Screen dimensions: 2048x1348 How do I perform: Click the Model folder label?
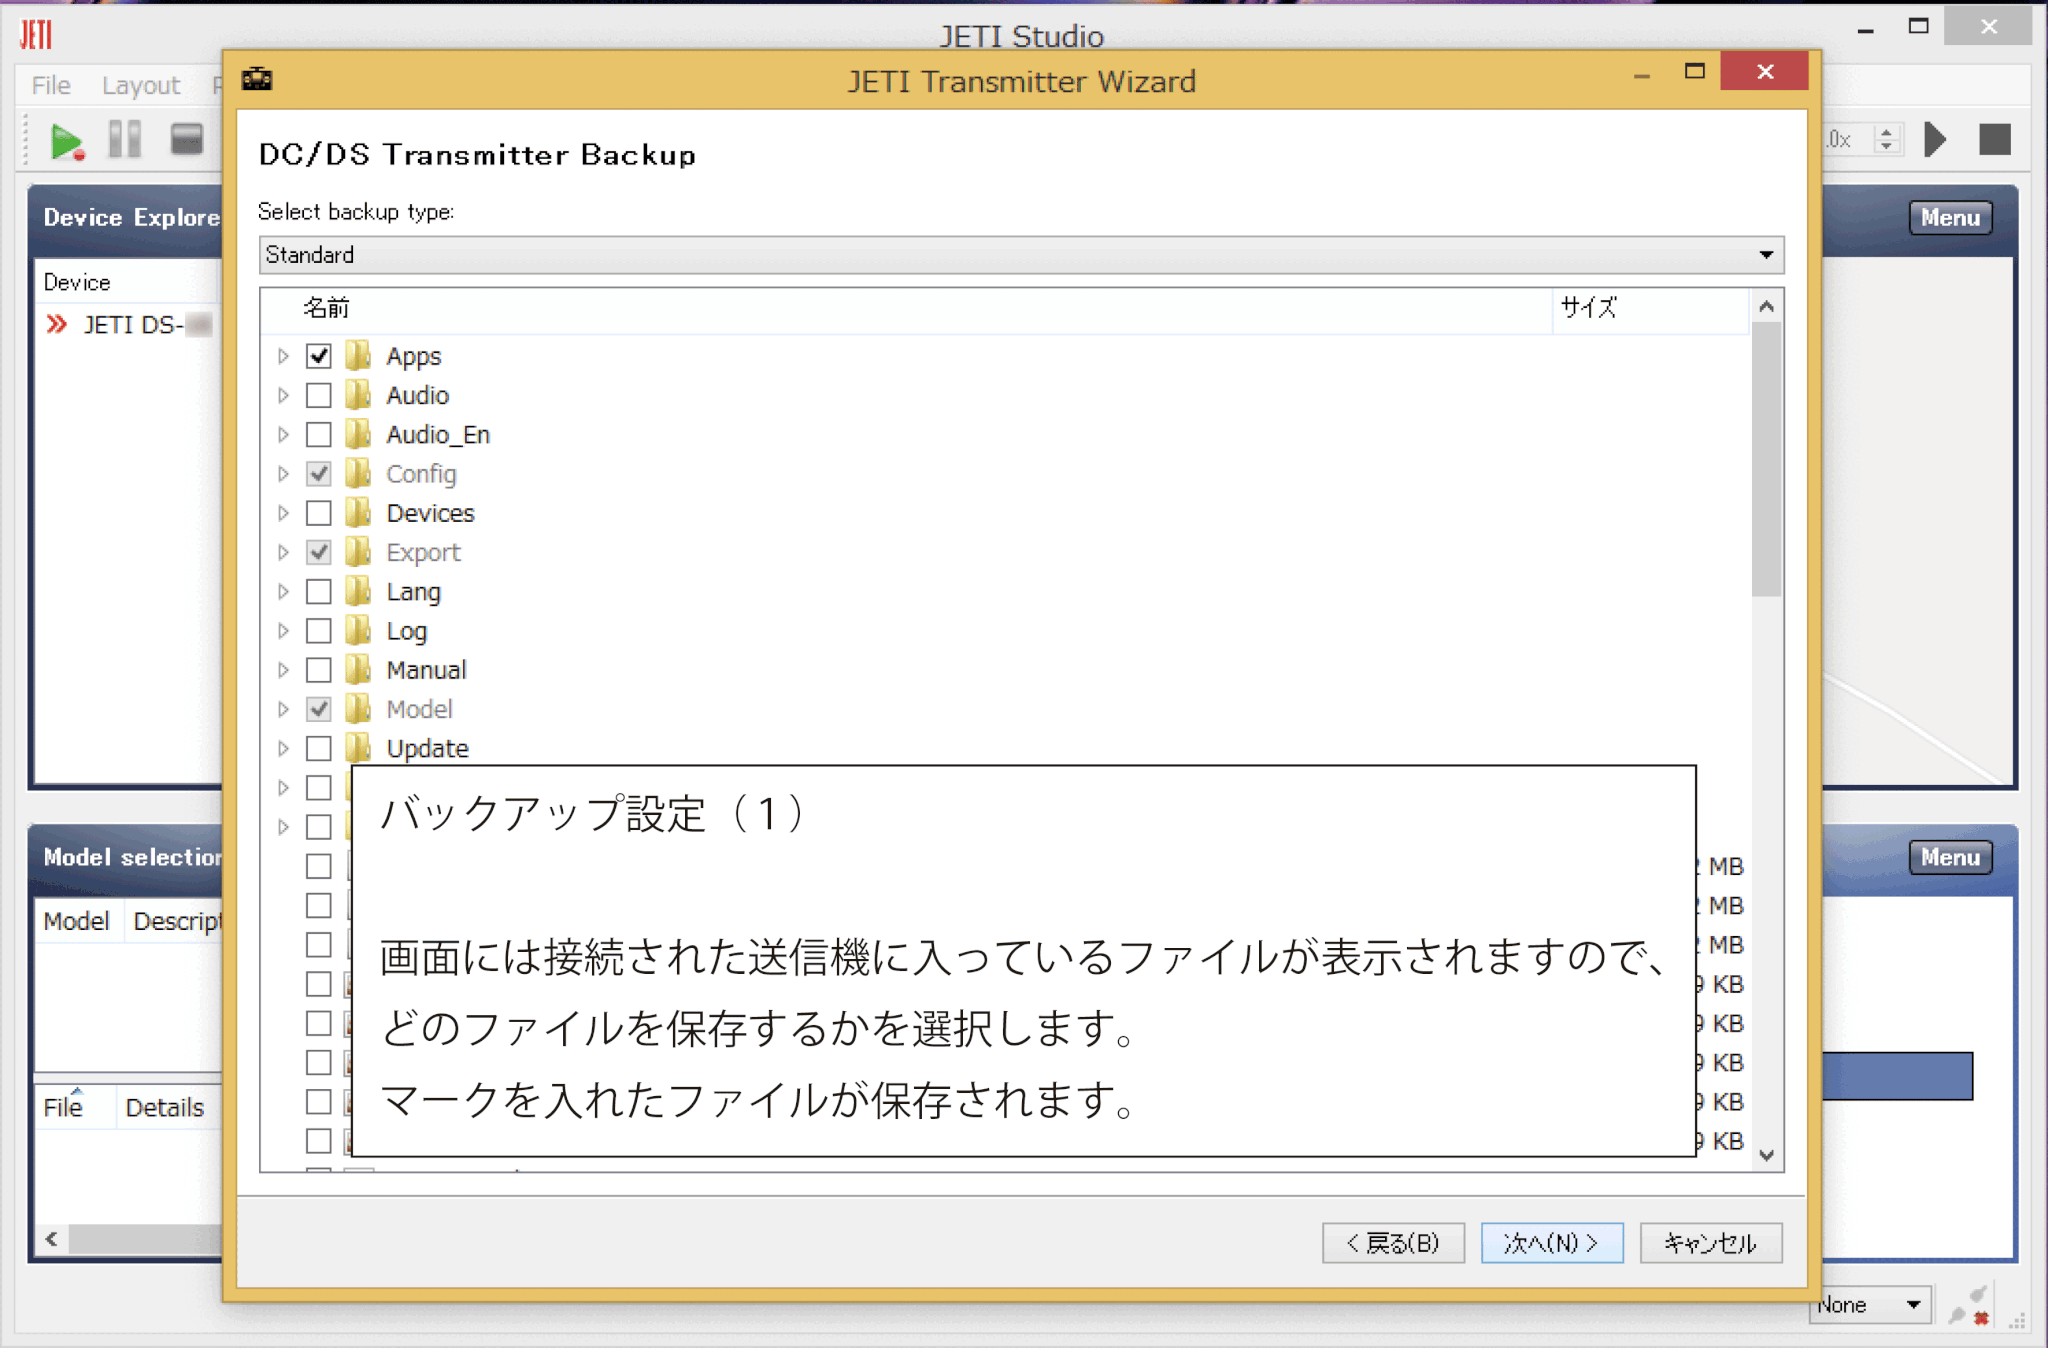point(420,709)
